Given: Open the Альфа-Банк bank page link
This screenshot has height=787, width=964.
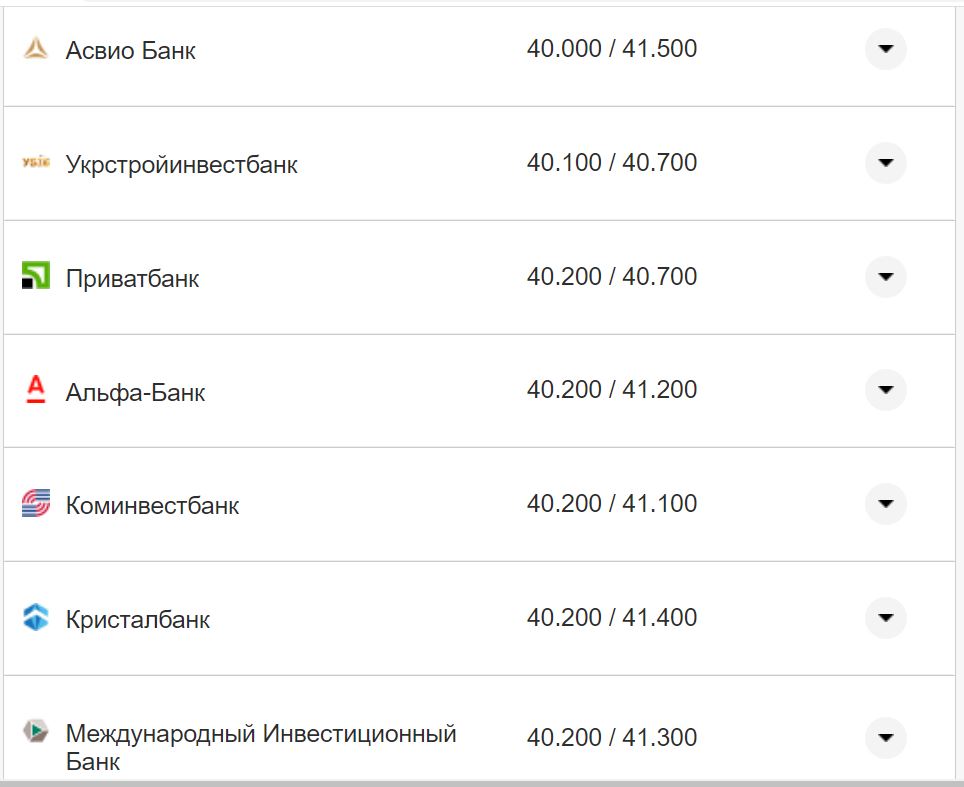Looking at the screenshot, I should [137, 391].
